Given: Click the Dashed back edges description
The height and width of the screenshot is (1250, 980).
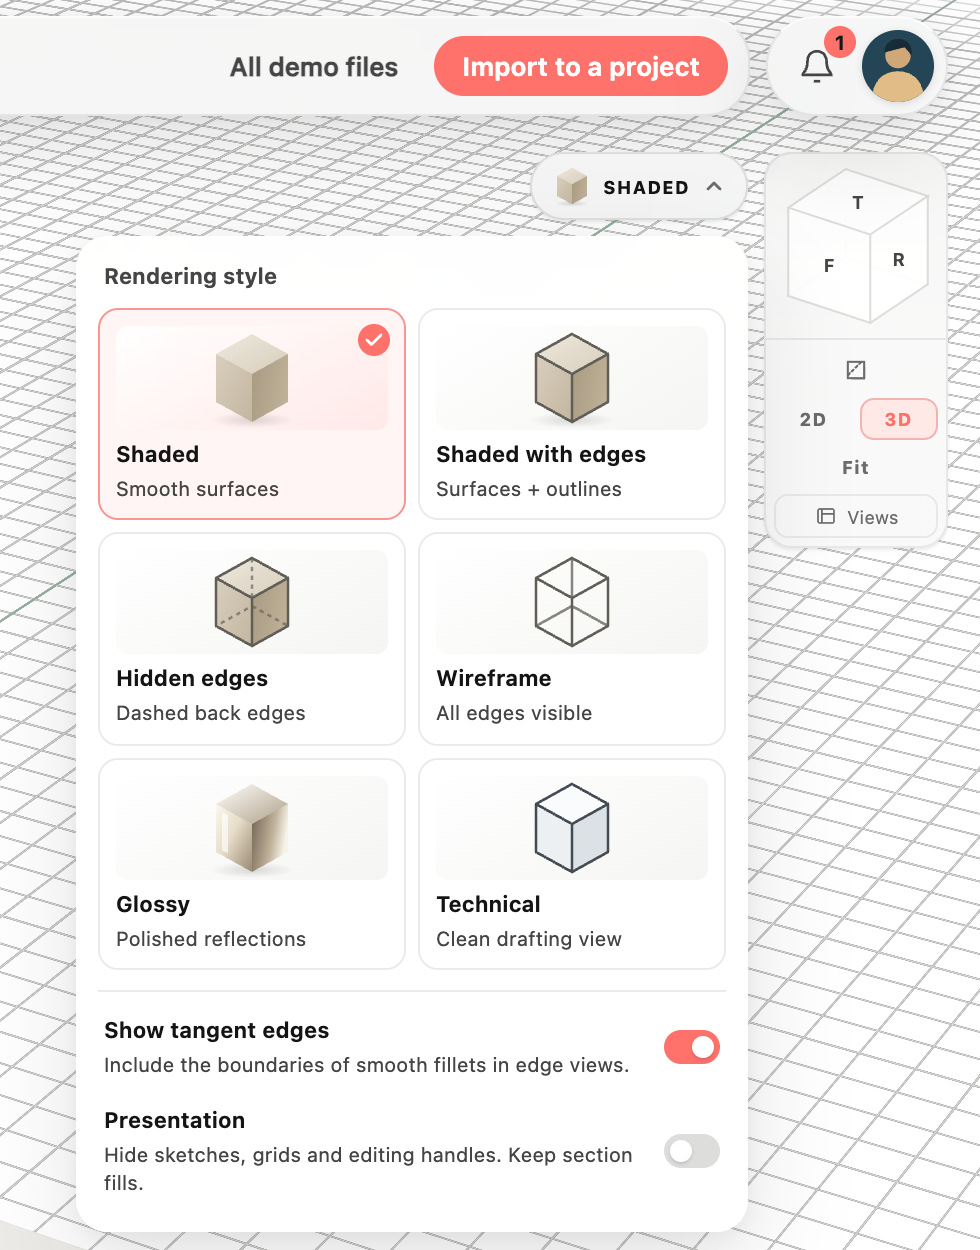Looking at the screenshot, I should [x=211, y=713].
